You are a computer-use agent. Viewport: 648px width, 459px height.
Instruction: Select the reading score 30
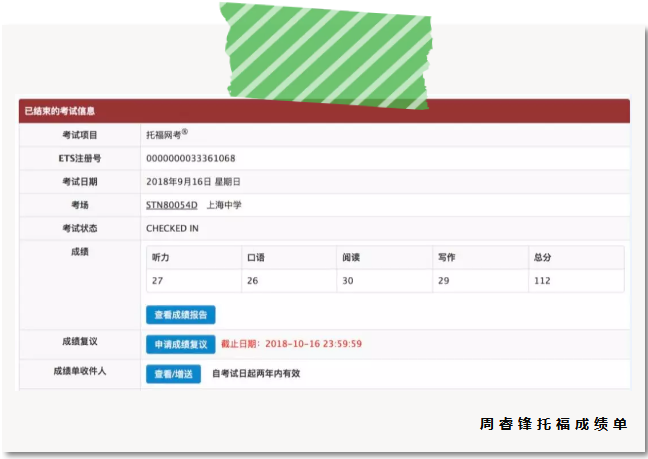tap(348, 281)
